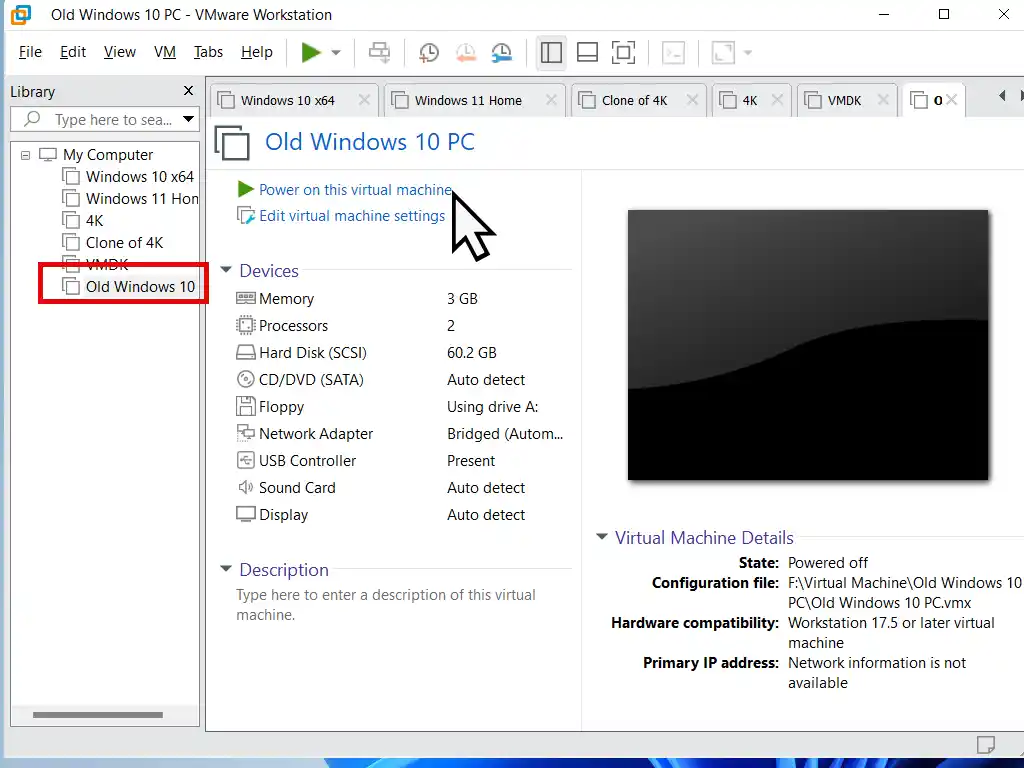Open the stretch display dropdown arrow

748,52
